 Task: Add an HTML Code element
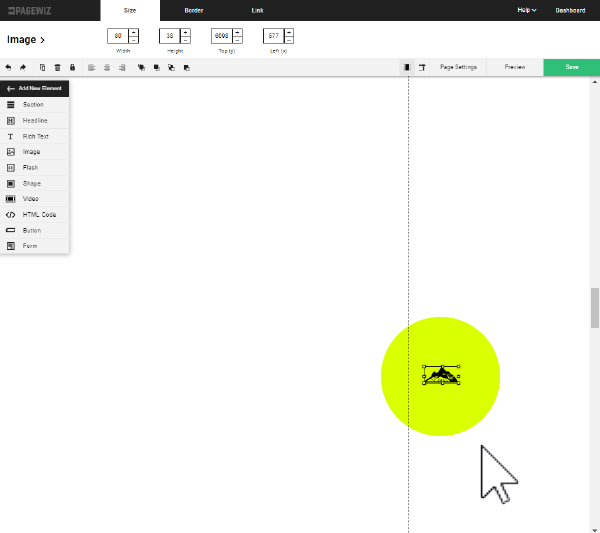[34, 215]
